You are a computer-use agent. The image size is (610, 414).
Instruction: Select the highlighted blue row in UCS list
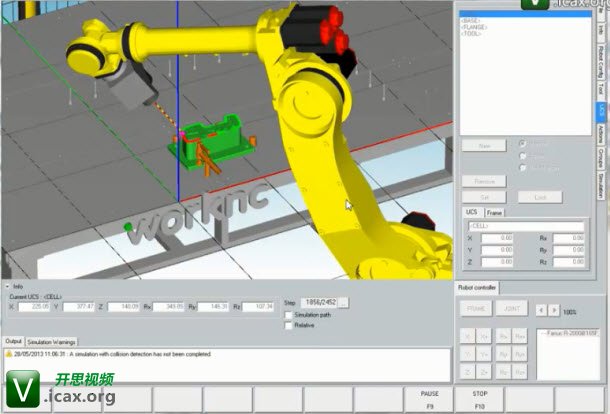click(526, 14)
